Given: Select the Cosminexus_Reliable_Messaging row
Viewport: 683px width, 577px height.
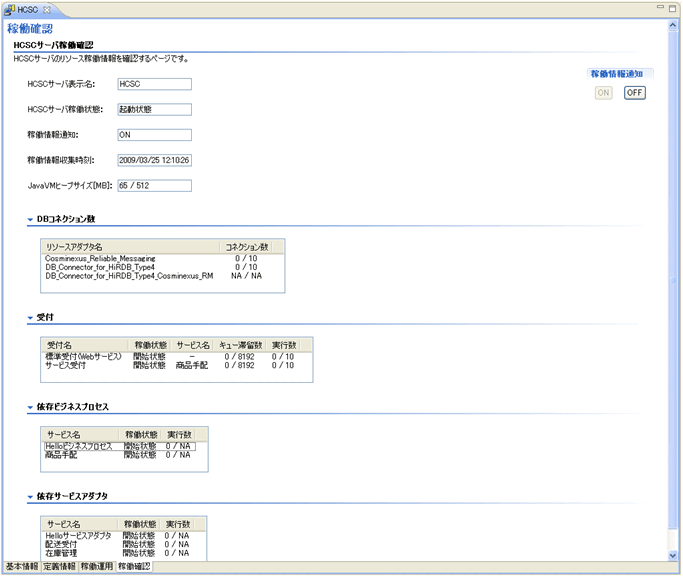Looking at the screenshot, I should (x=100, y=258).
